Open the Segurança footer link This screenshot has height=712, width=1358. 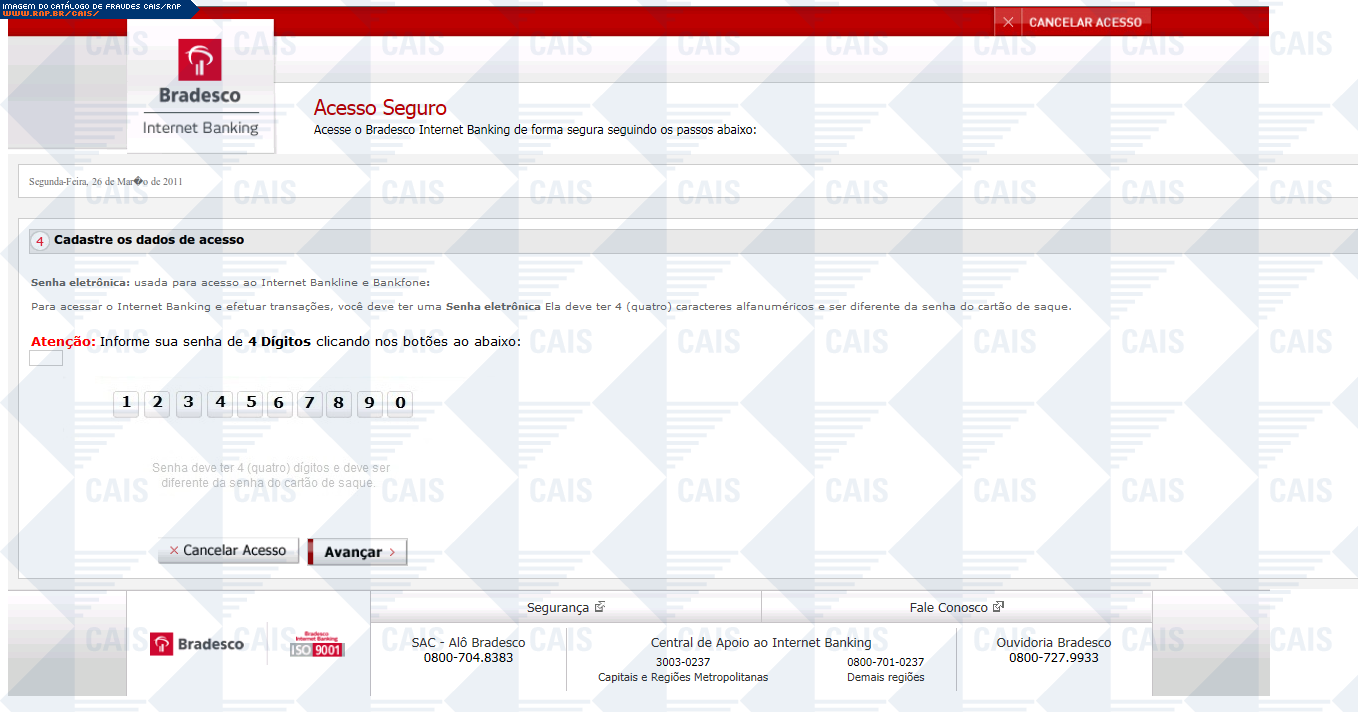pyautogui.click(x=557, y=607)
